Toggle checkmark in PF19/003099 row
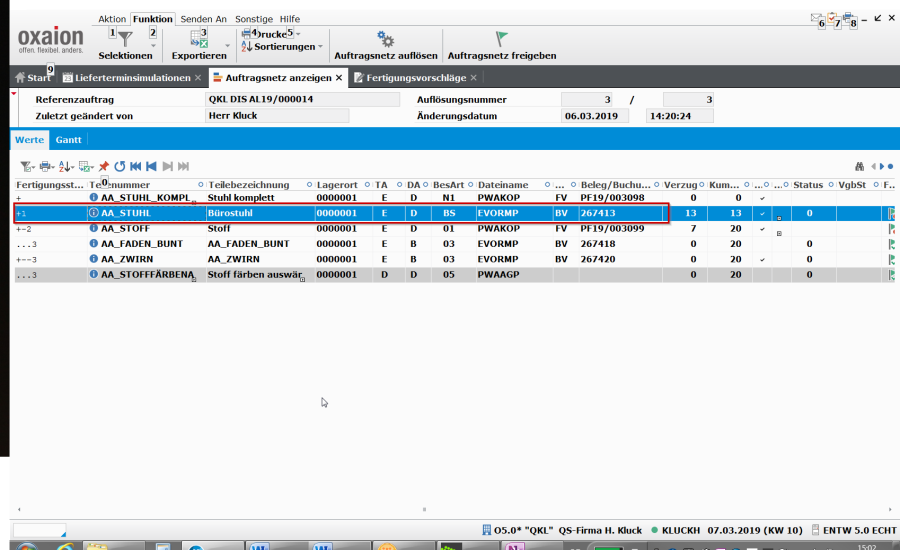Screen dimensions: 900x550 coord(762,229)
